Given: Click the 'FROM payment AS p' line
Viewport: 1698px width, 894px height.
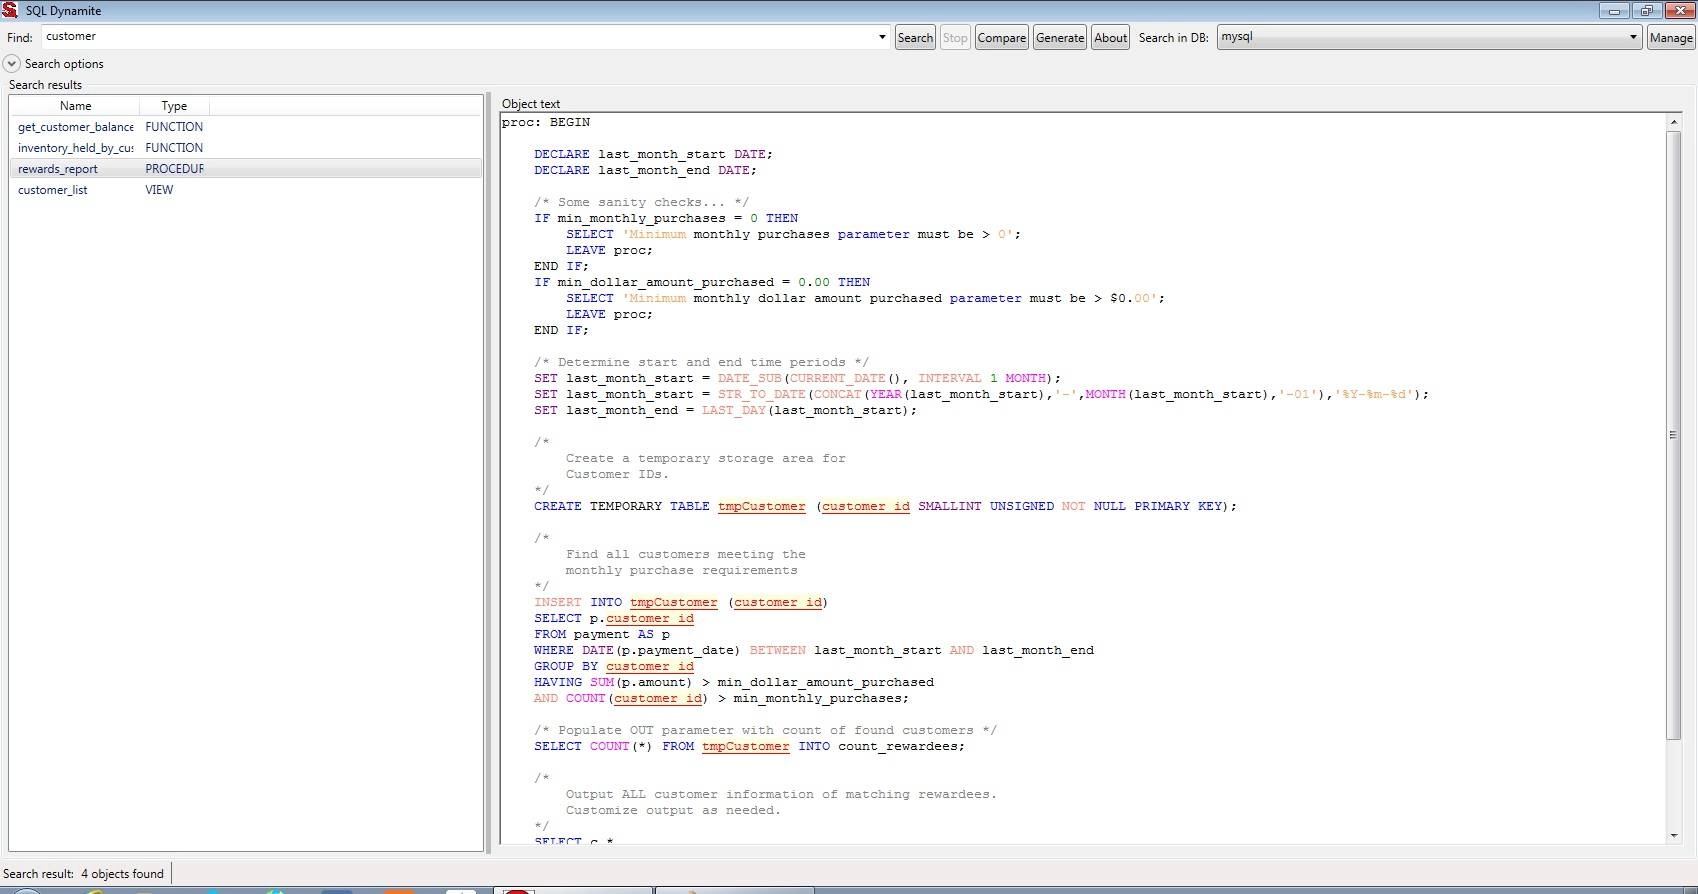Looking at the screenshot, I should (602, 634).
